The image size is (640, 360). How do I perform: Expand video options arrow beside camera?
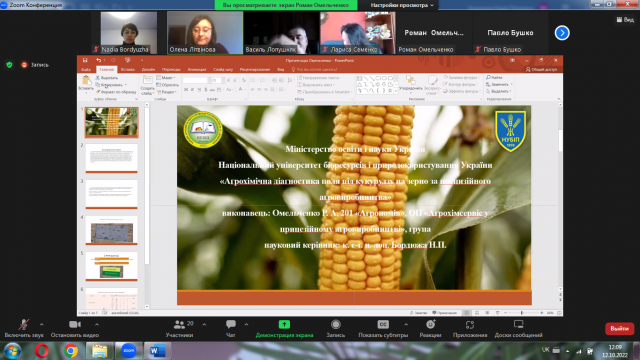pyautogui.click(x=97, y=324)
